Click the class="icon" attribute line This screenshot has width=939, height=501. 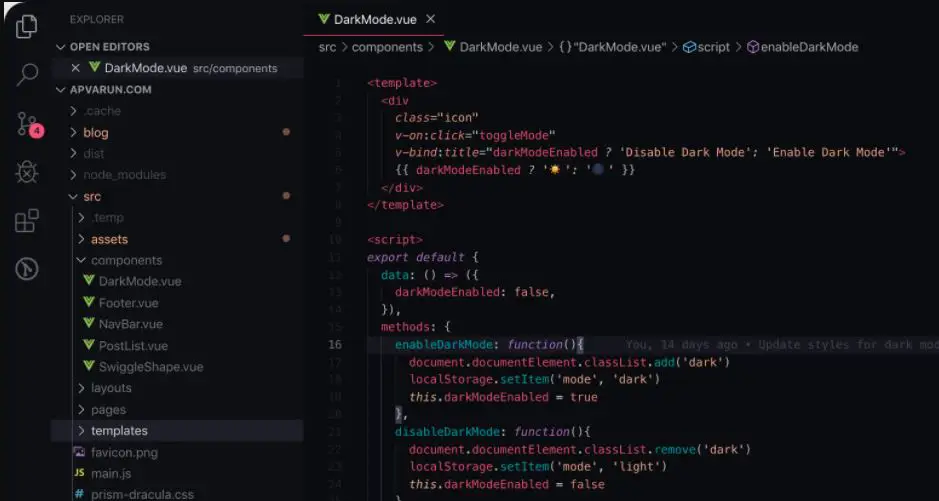click(437, 118)
